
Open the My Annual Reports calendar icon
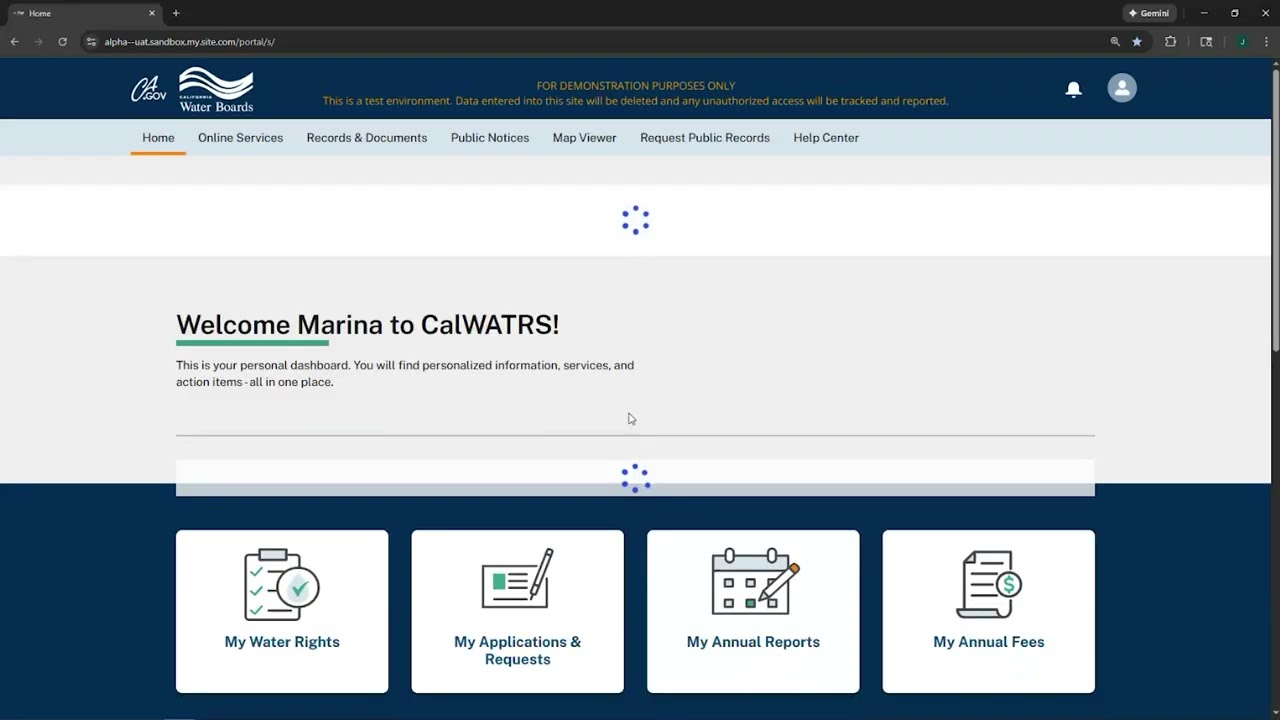coord(754,581)
